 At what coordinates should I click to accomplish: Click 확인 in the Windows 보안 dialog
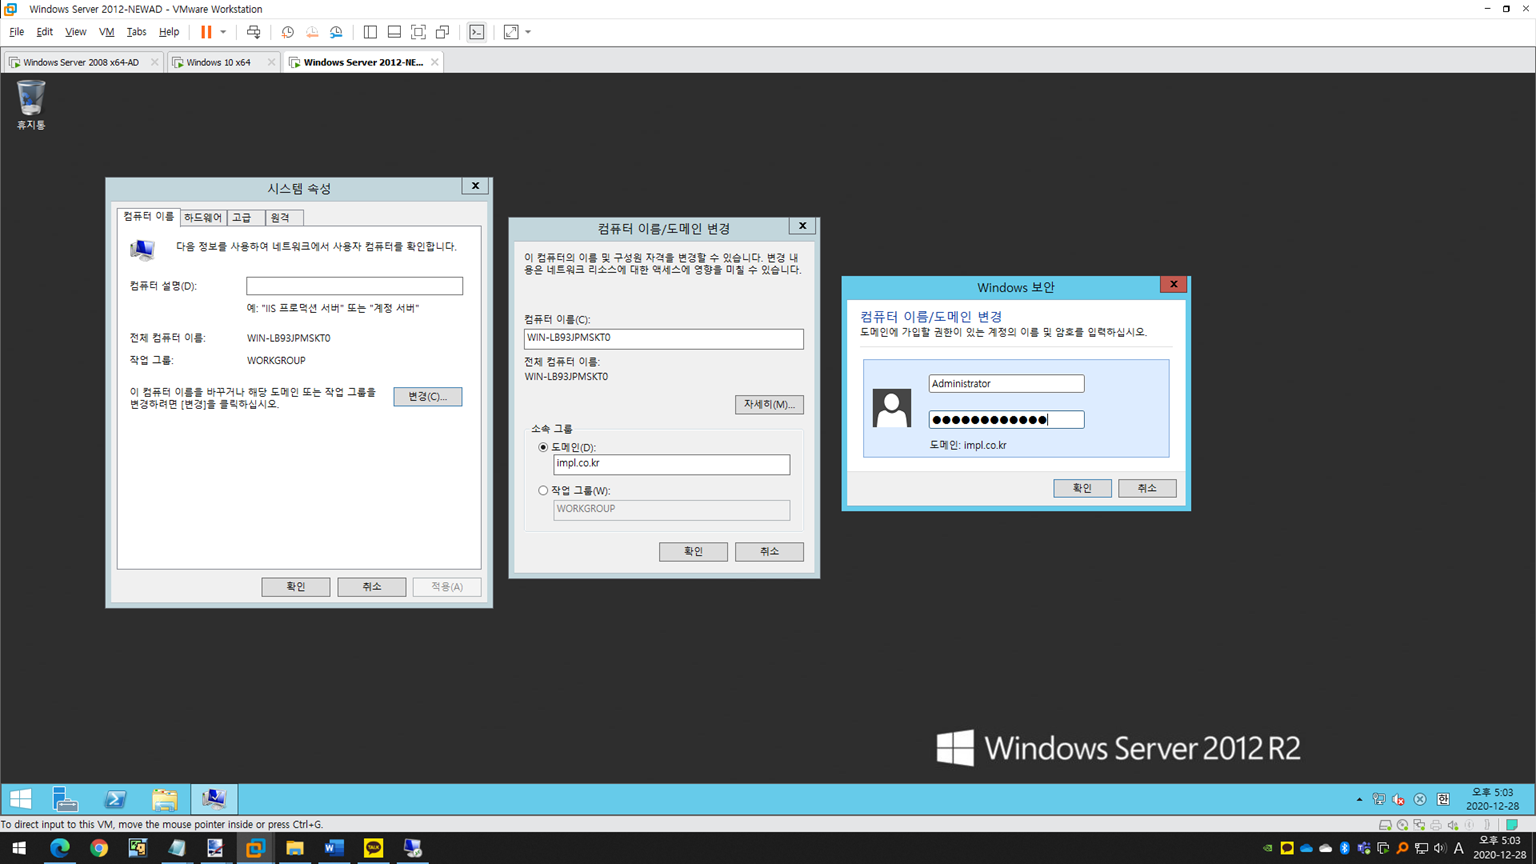click(x=1082, y=488)
